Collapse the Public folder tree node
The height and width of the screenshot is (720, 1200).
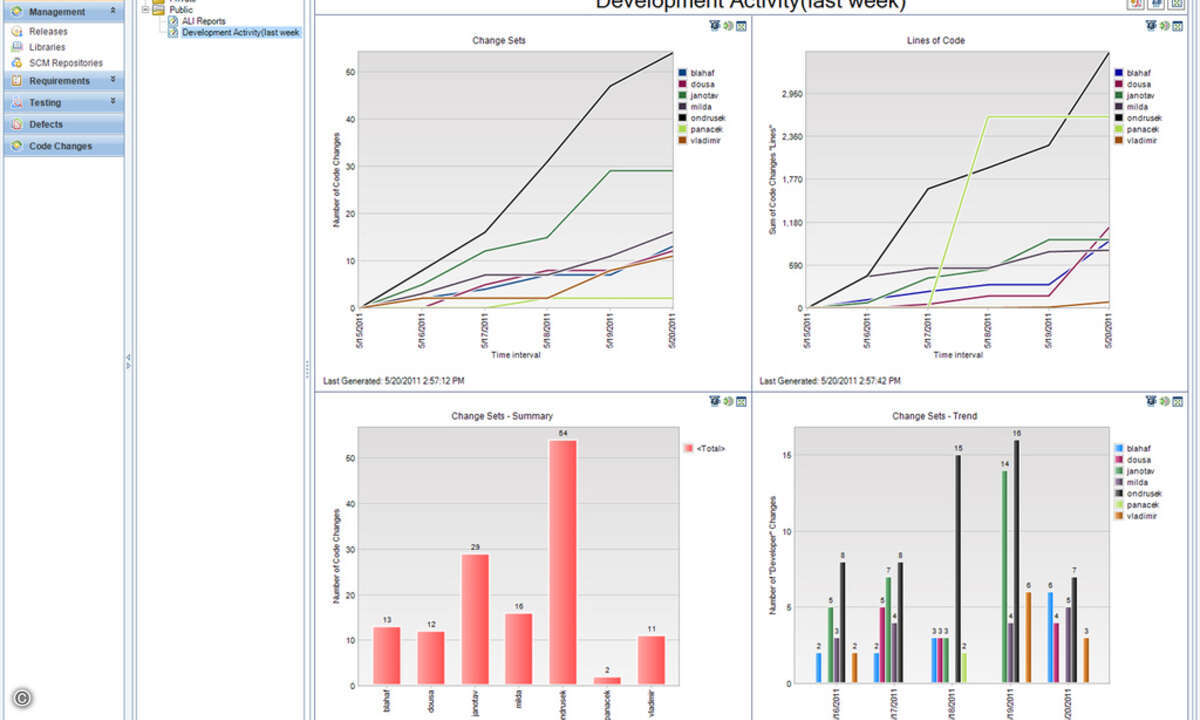coord(145,10)
